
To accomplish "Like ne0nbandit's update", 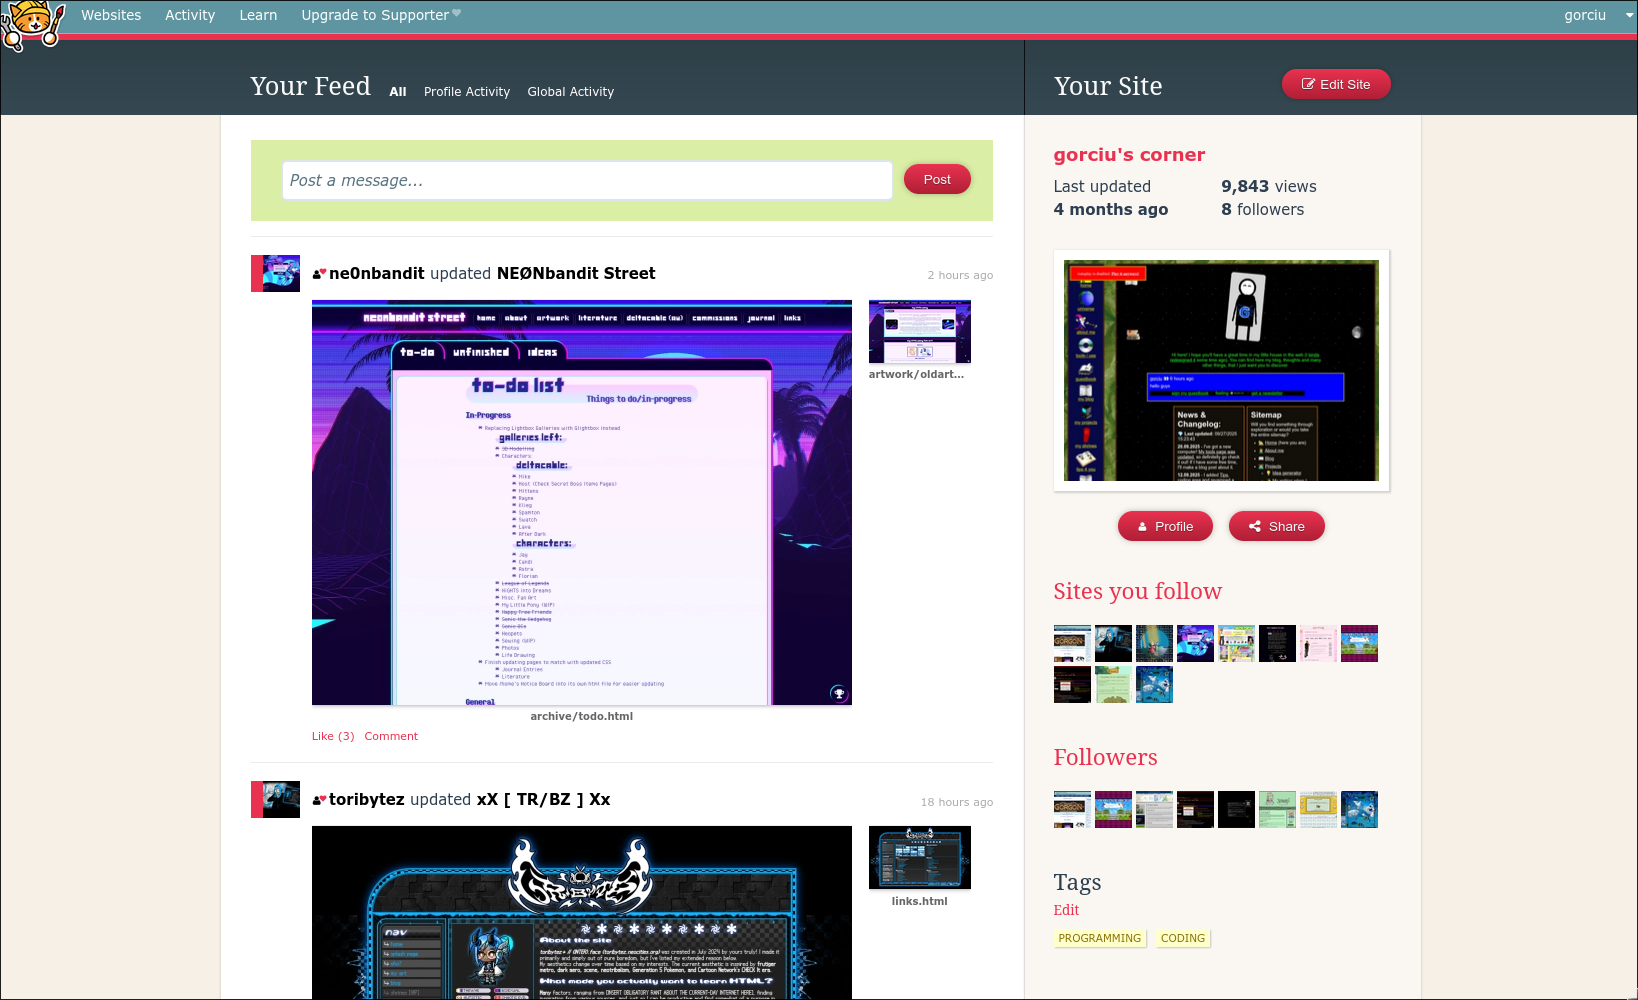I will pos(332,736).
